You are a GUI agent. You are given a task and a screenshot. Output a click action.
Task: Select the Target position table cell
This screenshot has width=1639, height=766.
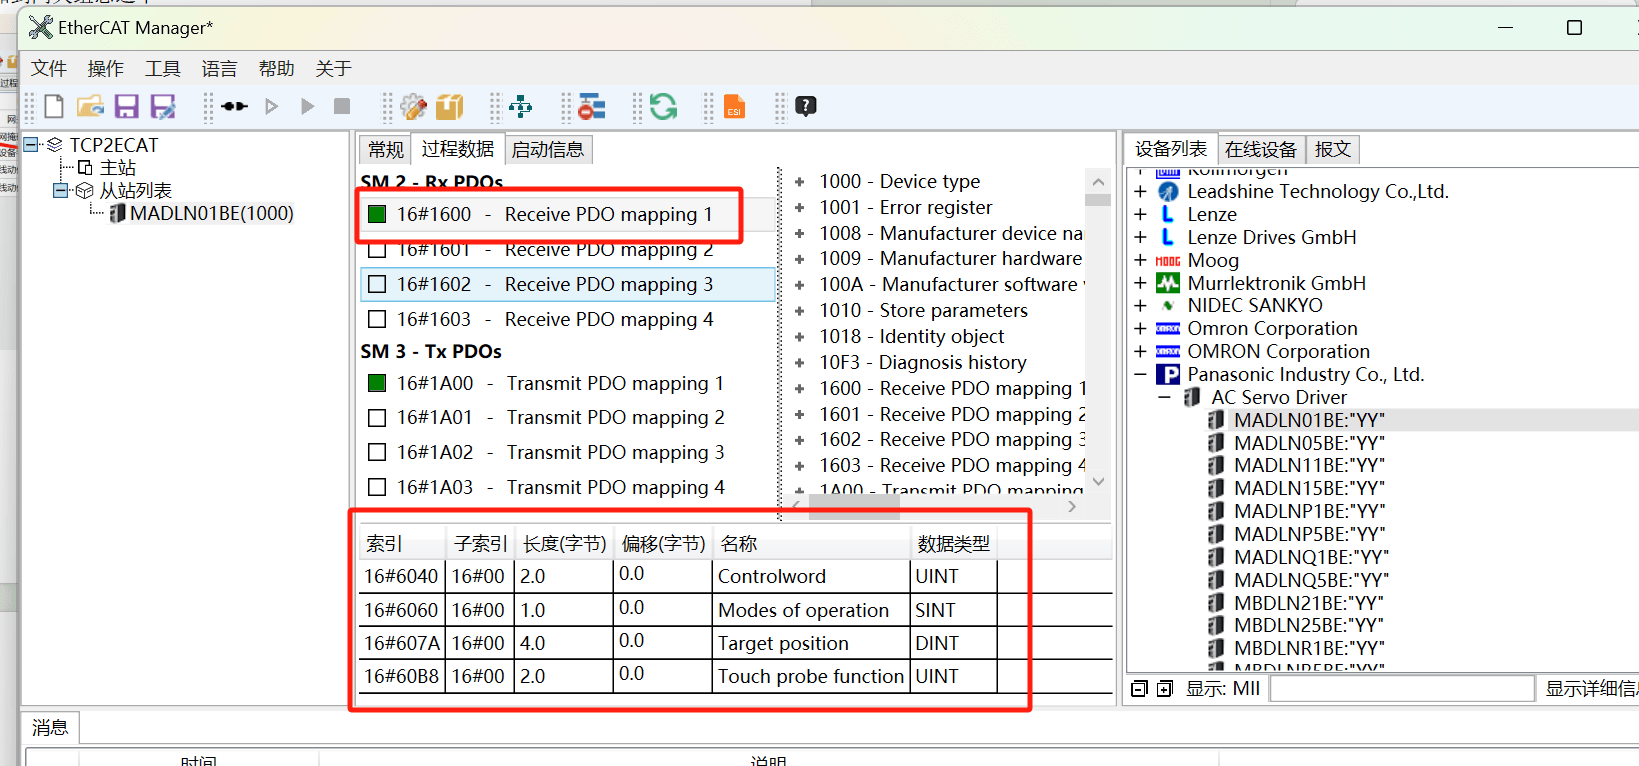click(811, 643)
